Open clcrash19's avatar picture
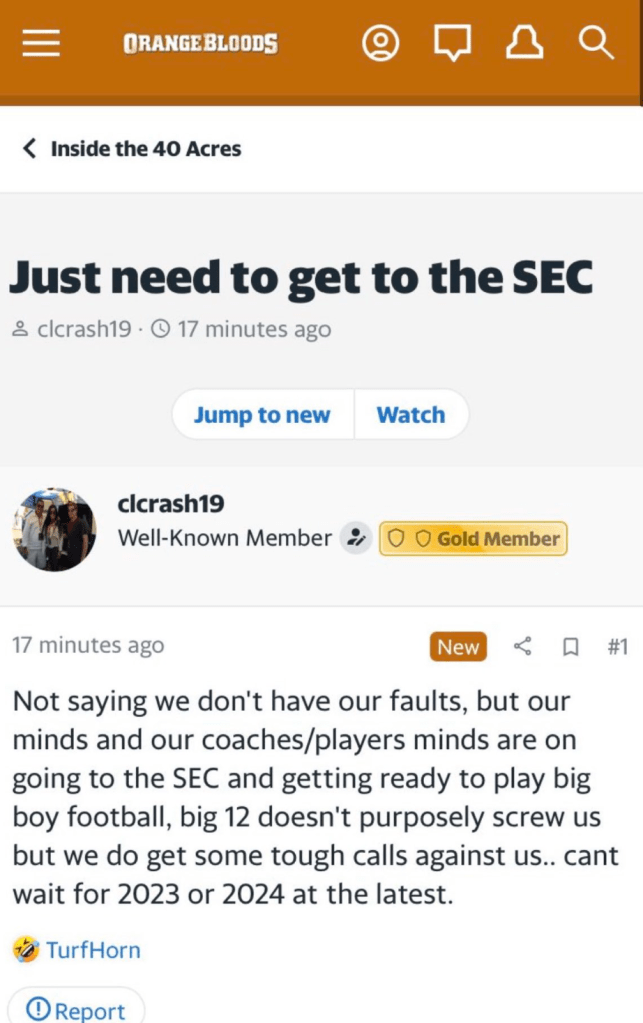 coord(55,530)
